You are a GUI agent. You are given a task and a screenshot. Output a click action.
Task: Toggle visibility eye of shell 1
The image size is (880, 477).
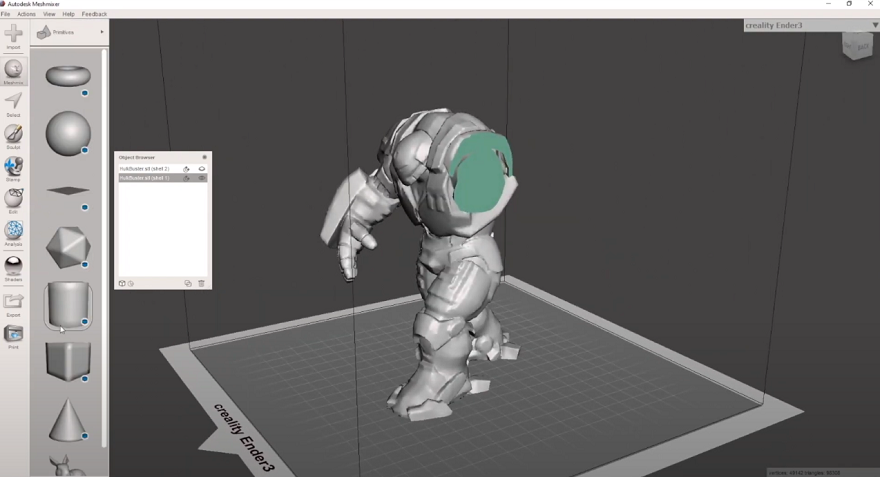click(x=201, y=178)
